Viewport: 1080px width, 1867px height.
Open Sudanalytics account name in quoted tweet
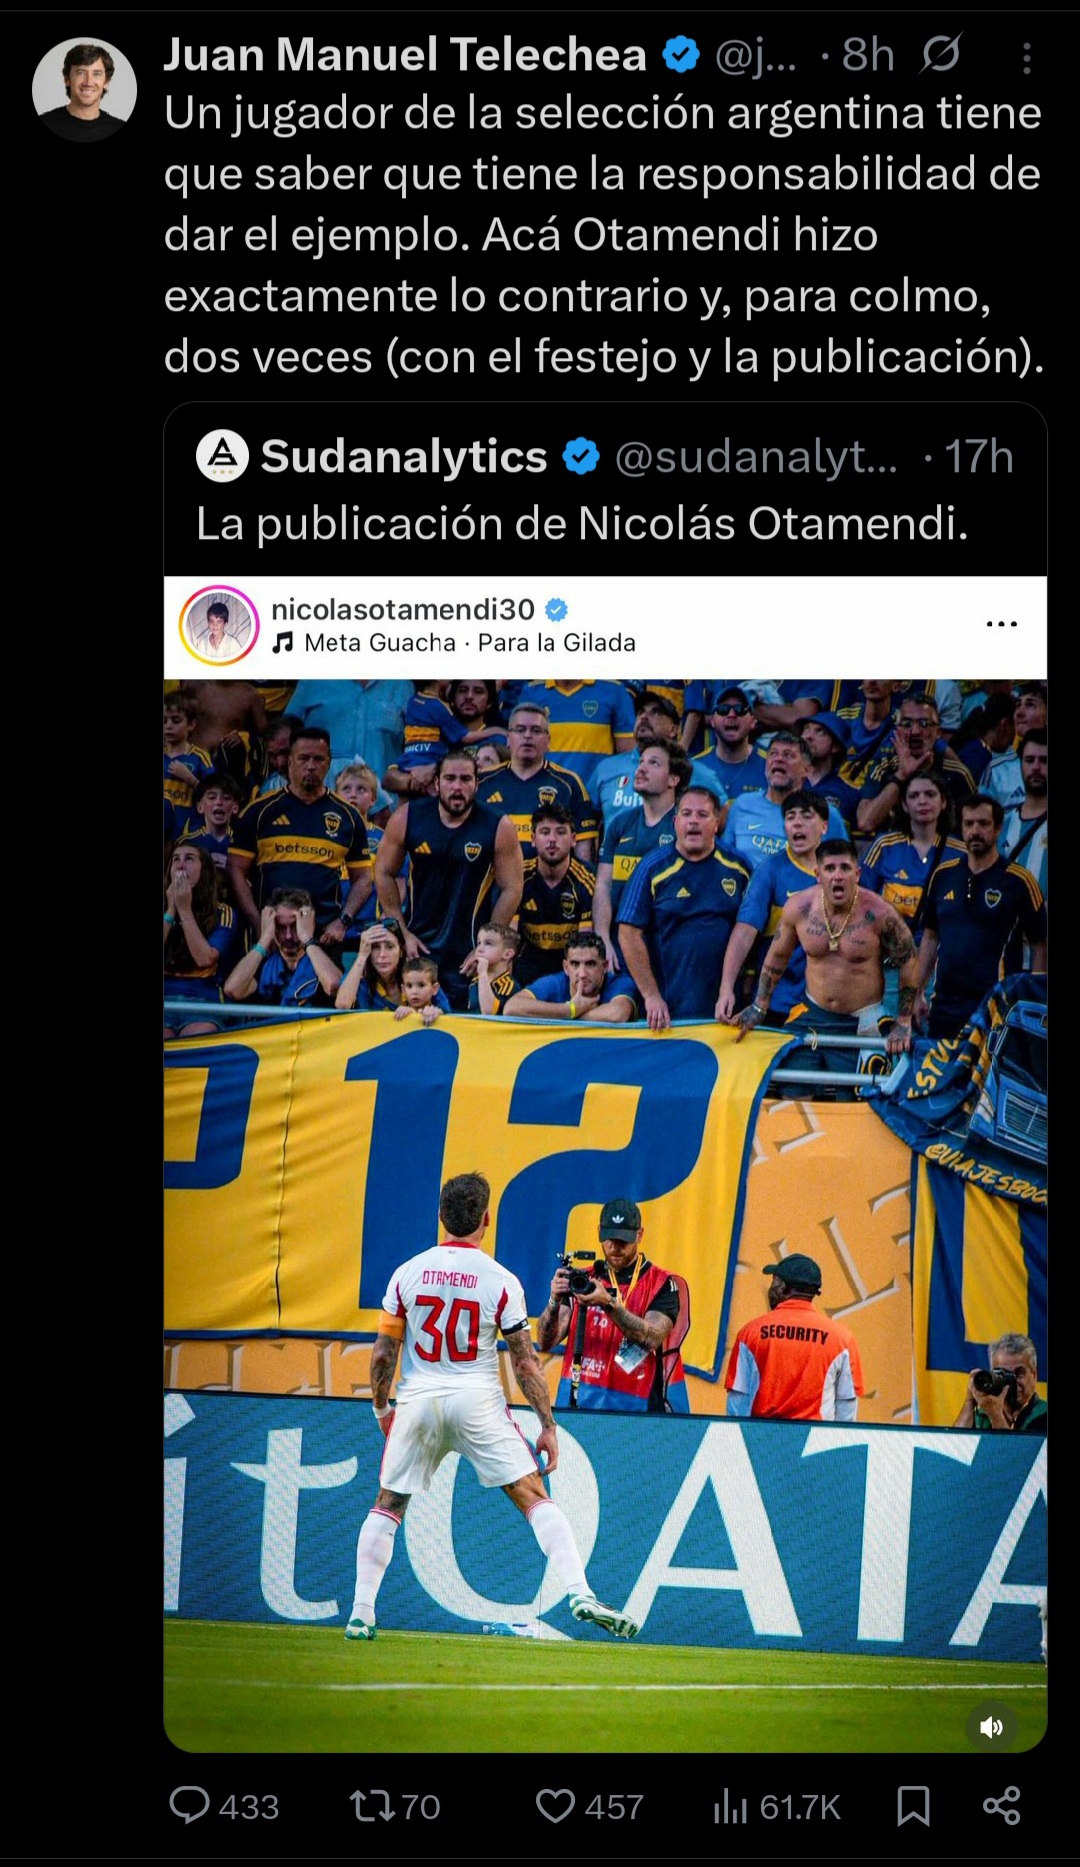(x=403, y=456)
